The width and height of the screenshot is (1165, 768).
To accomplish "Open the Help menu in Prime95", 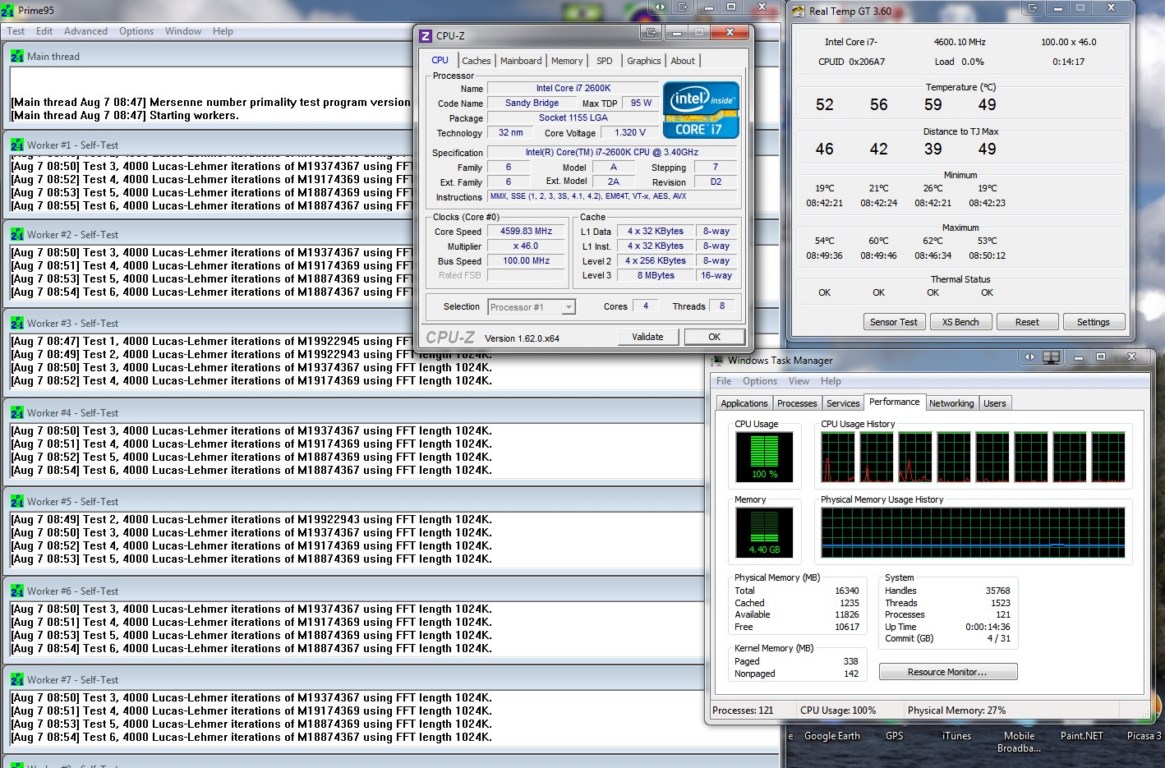I will 223,31.
